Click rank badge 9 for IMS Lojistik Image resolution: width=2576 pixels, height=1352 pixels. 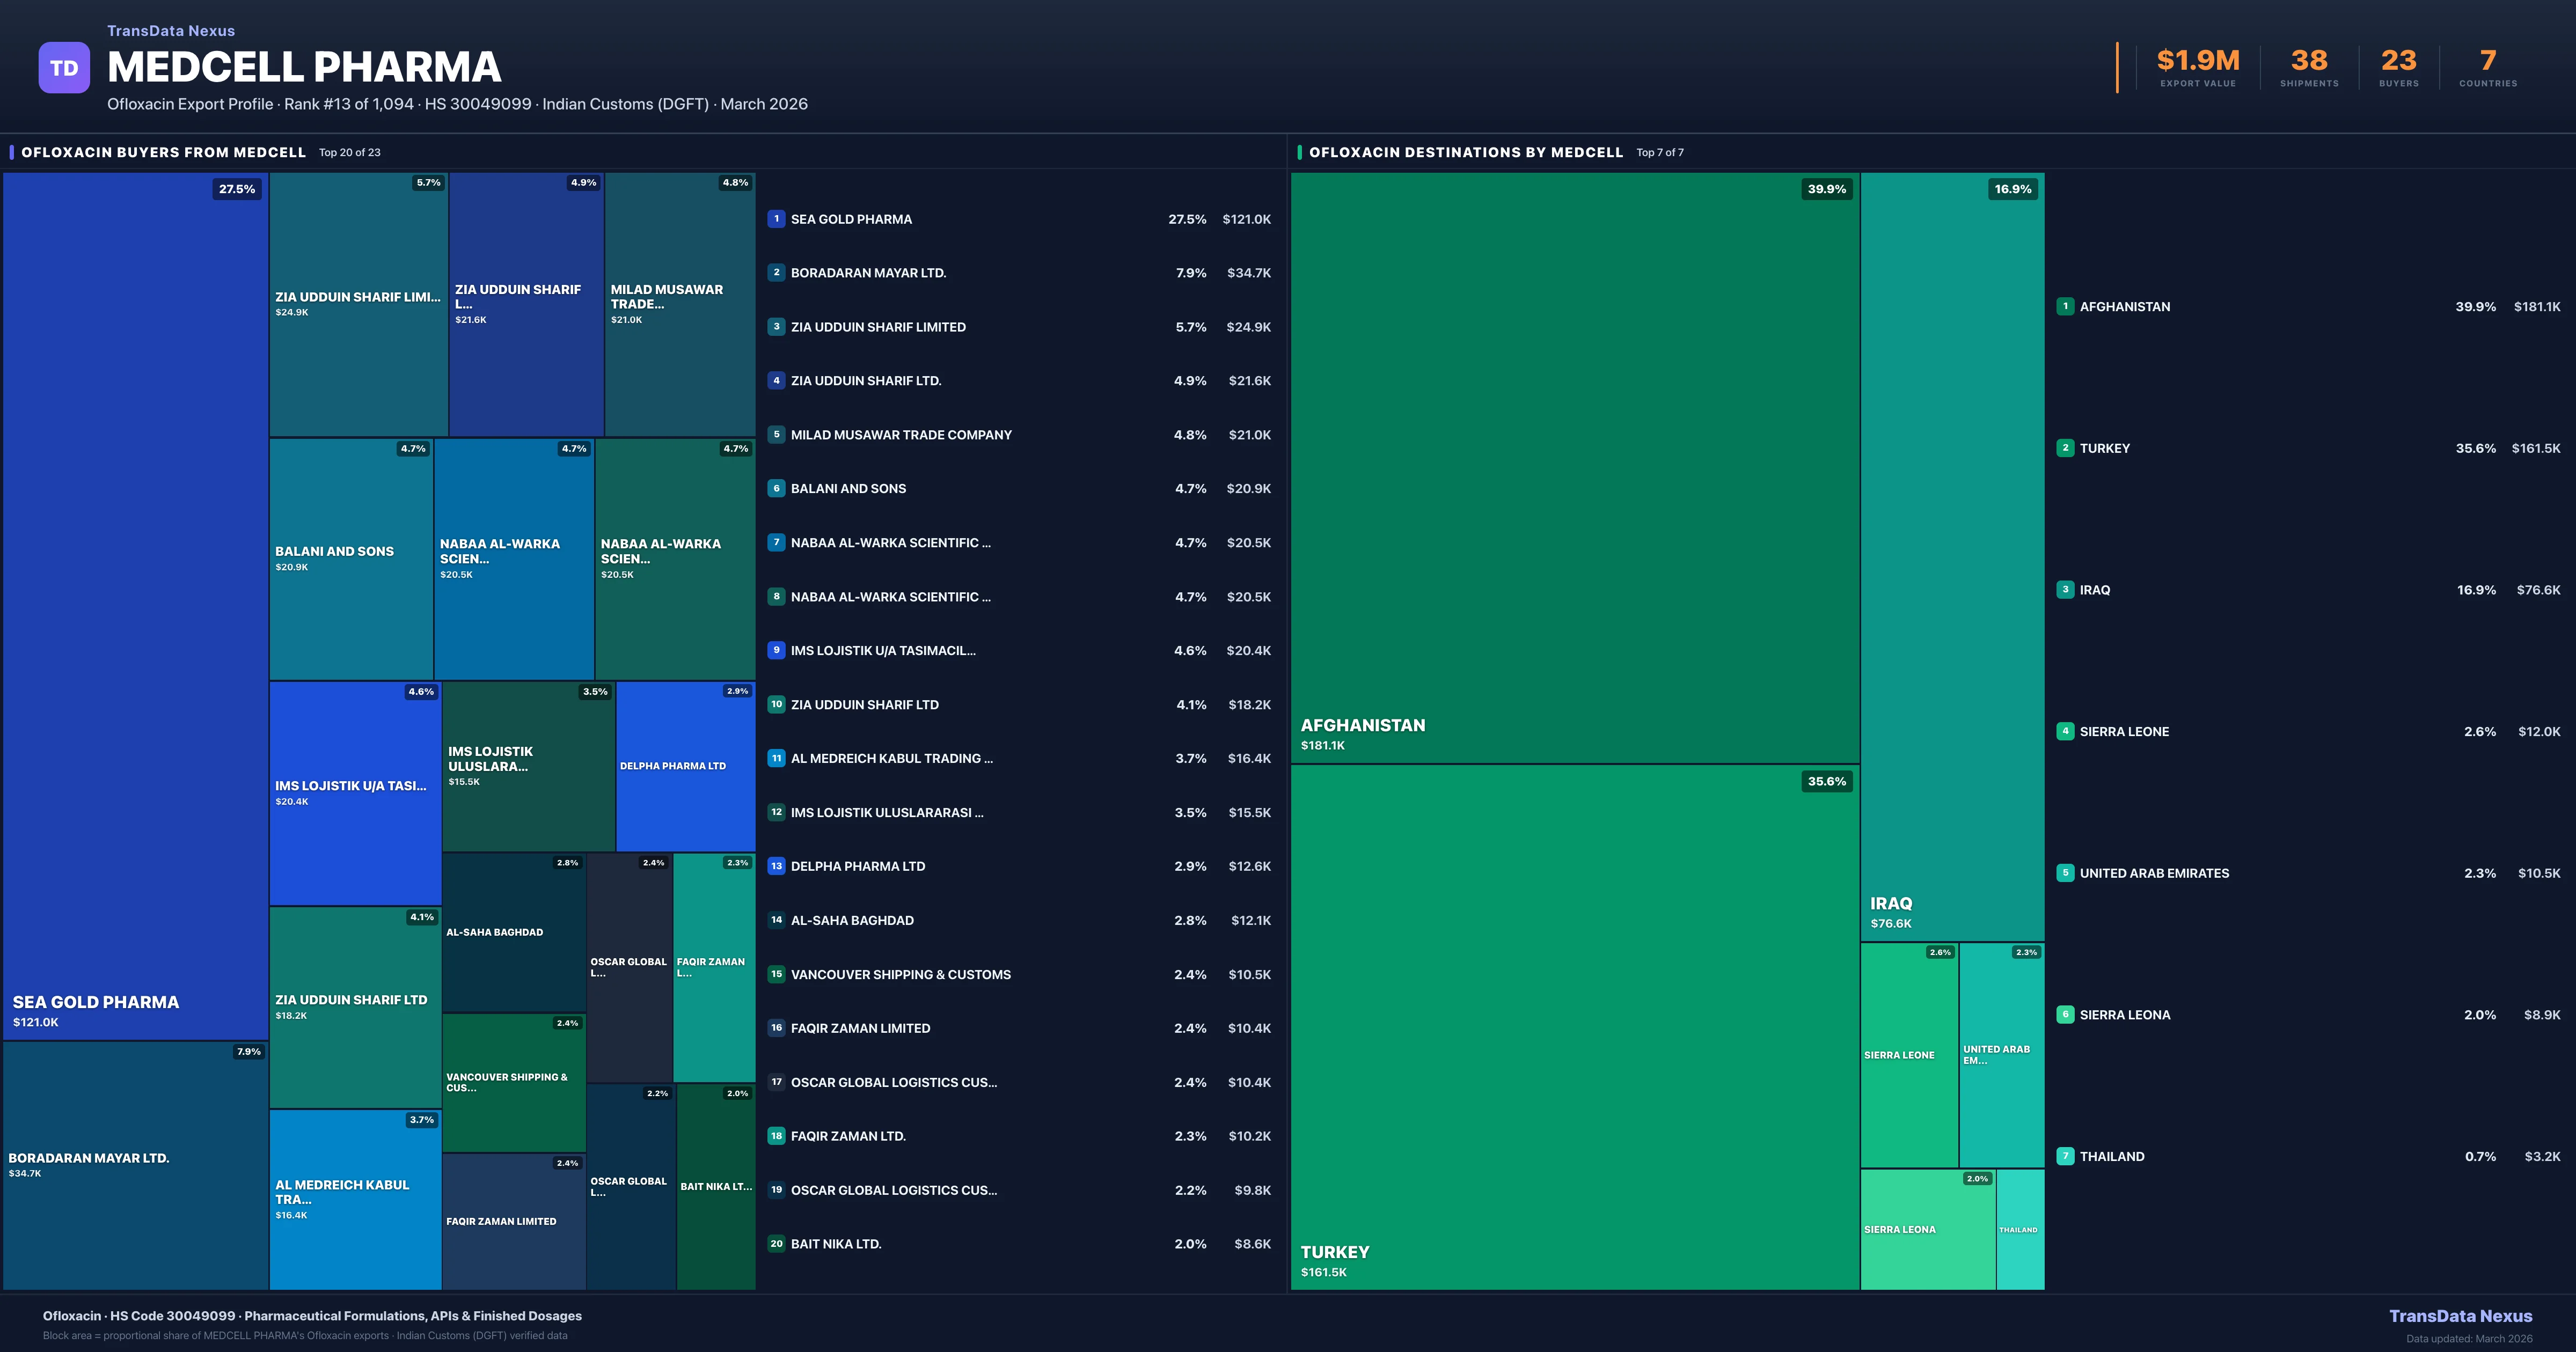click(x=776, y=650)
